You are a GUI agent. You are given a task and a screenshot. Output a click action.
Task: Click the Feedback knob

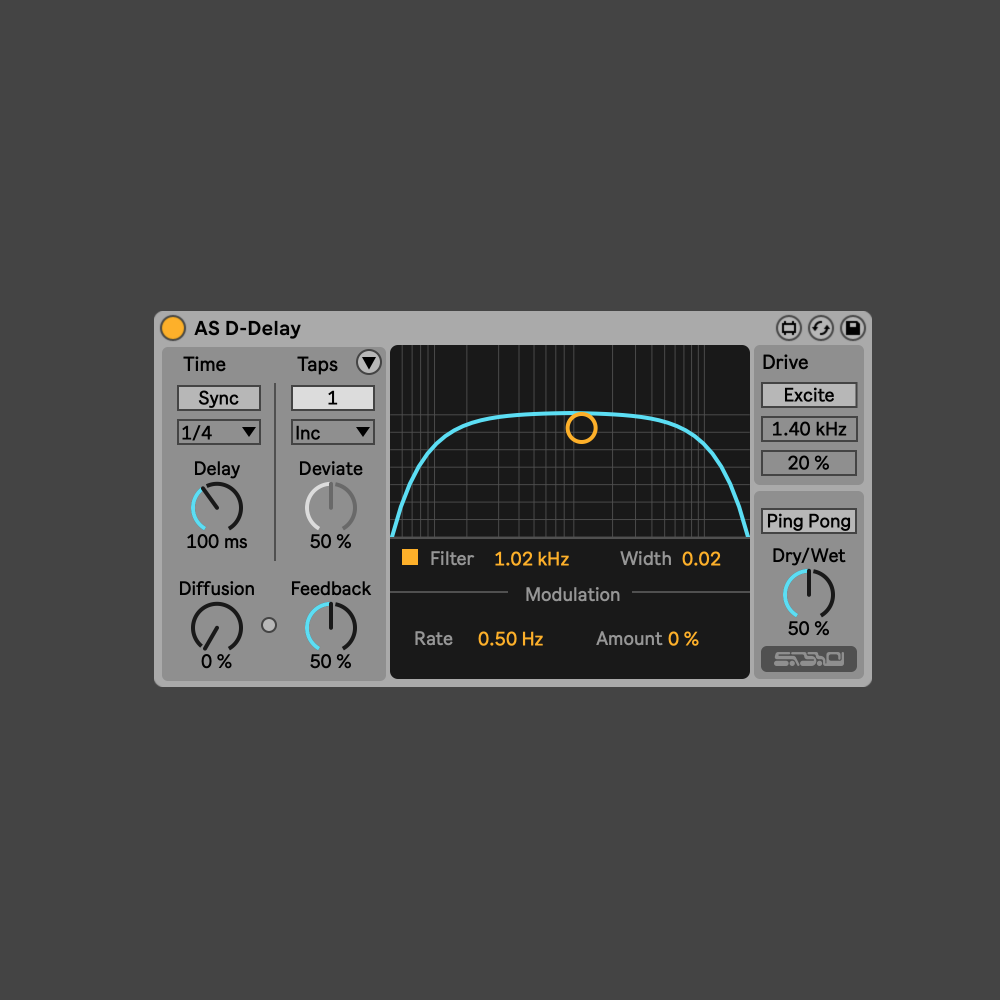point(331,627)
